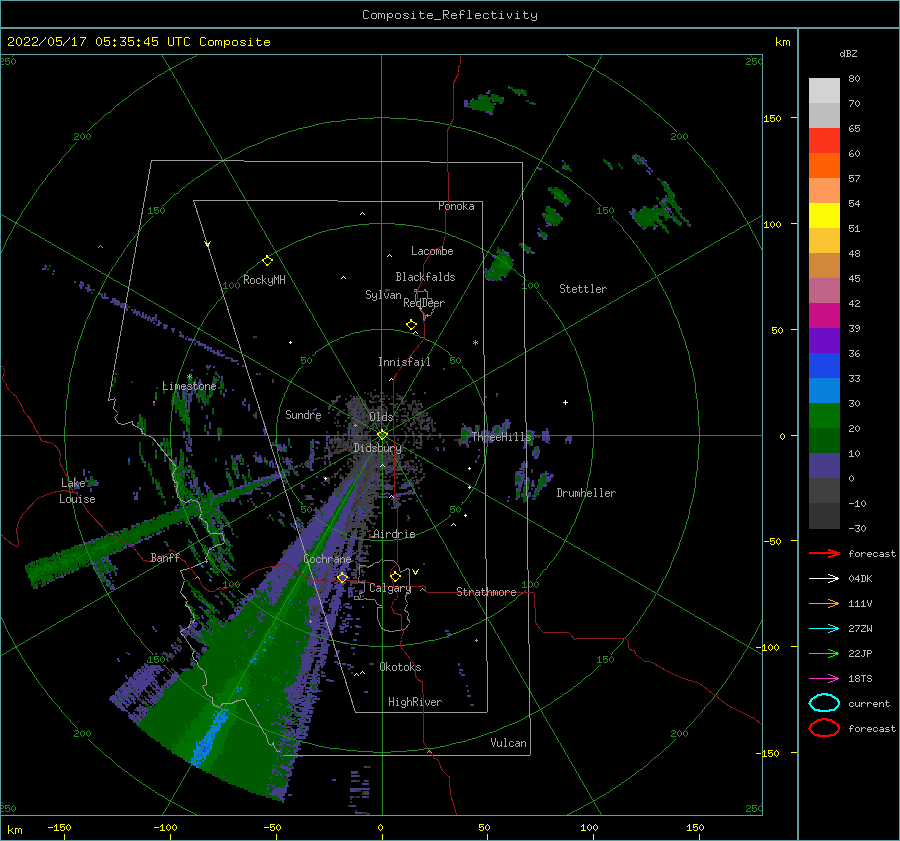
Task: Pick the light gray 70-80 dBZ swatch
Action: tap(824, 90)
